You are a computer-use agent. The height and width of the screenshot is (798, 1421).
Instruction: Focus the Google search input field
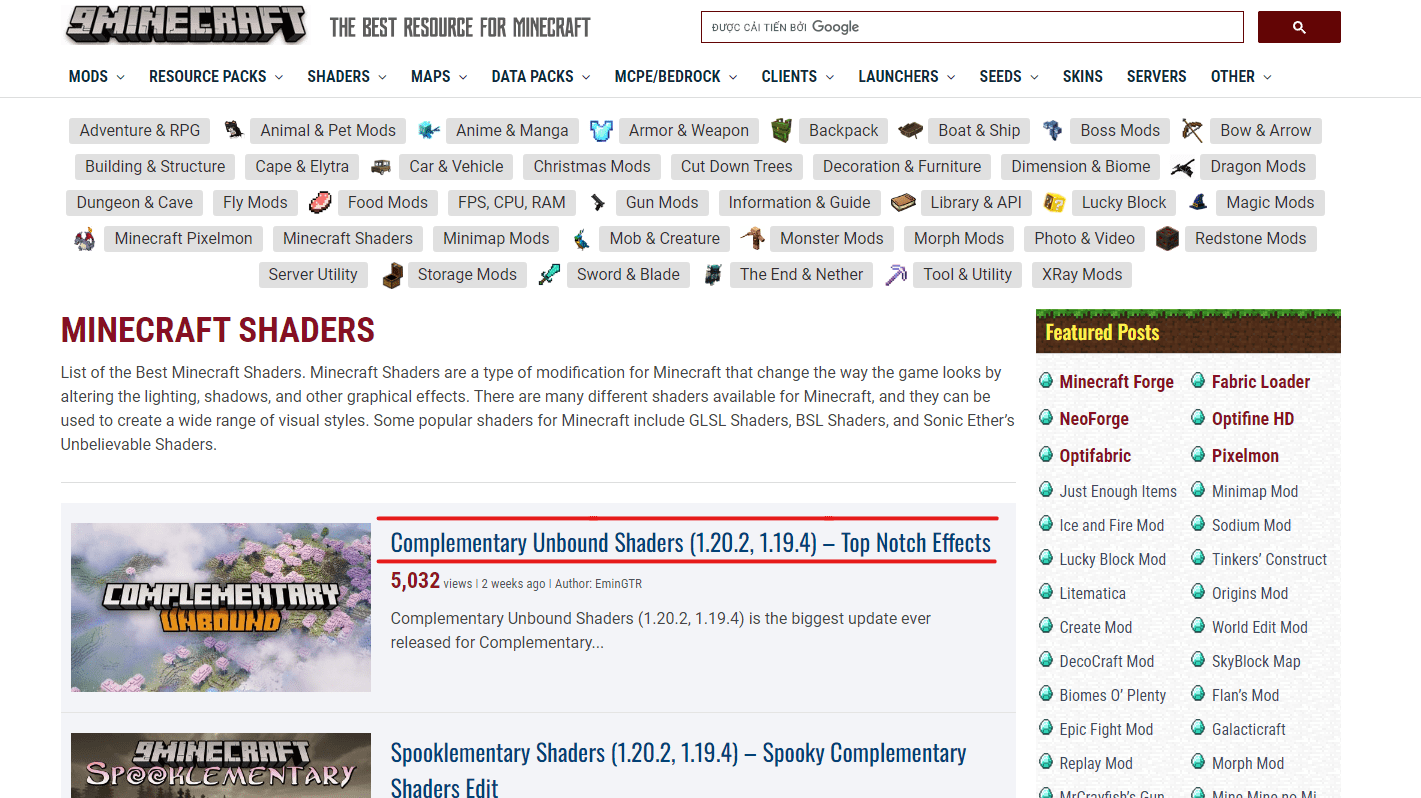972,27
